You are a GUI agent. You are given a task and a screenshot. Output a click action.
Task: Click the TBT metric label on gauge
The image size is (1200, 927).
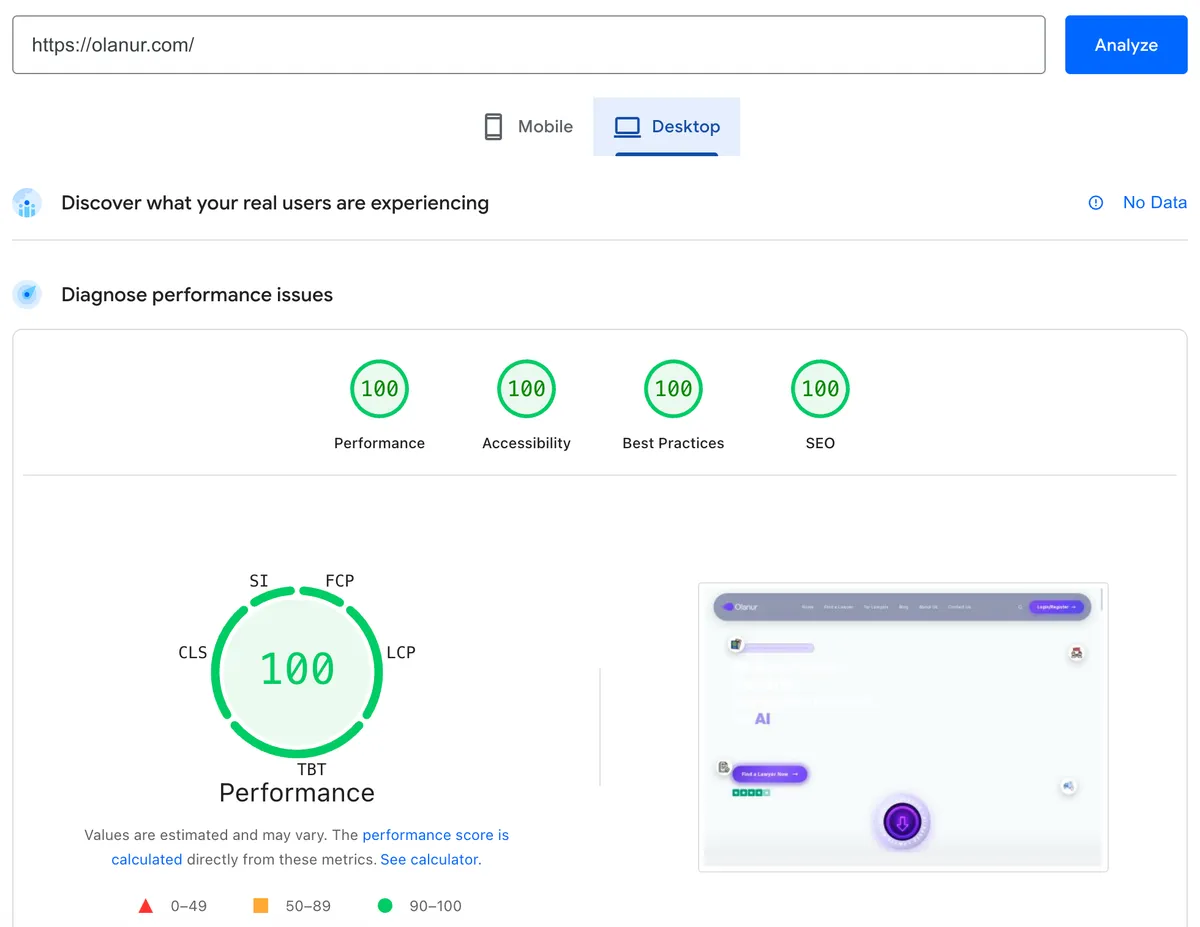311,769
